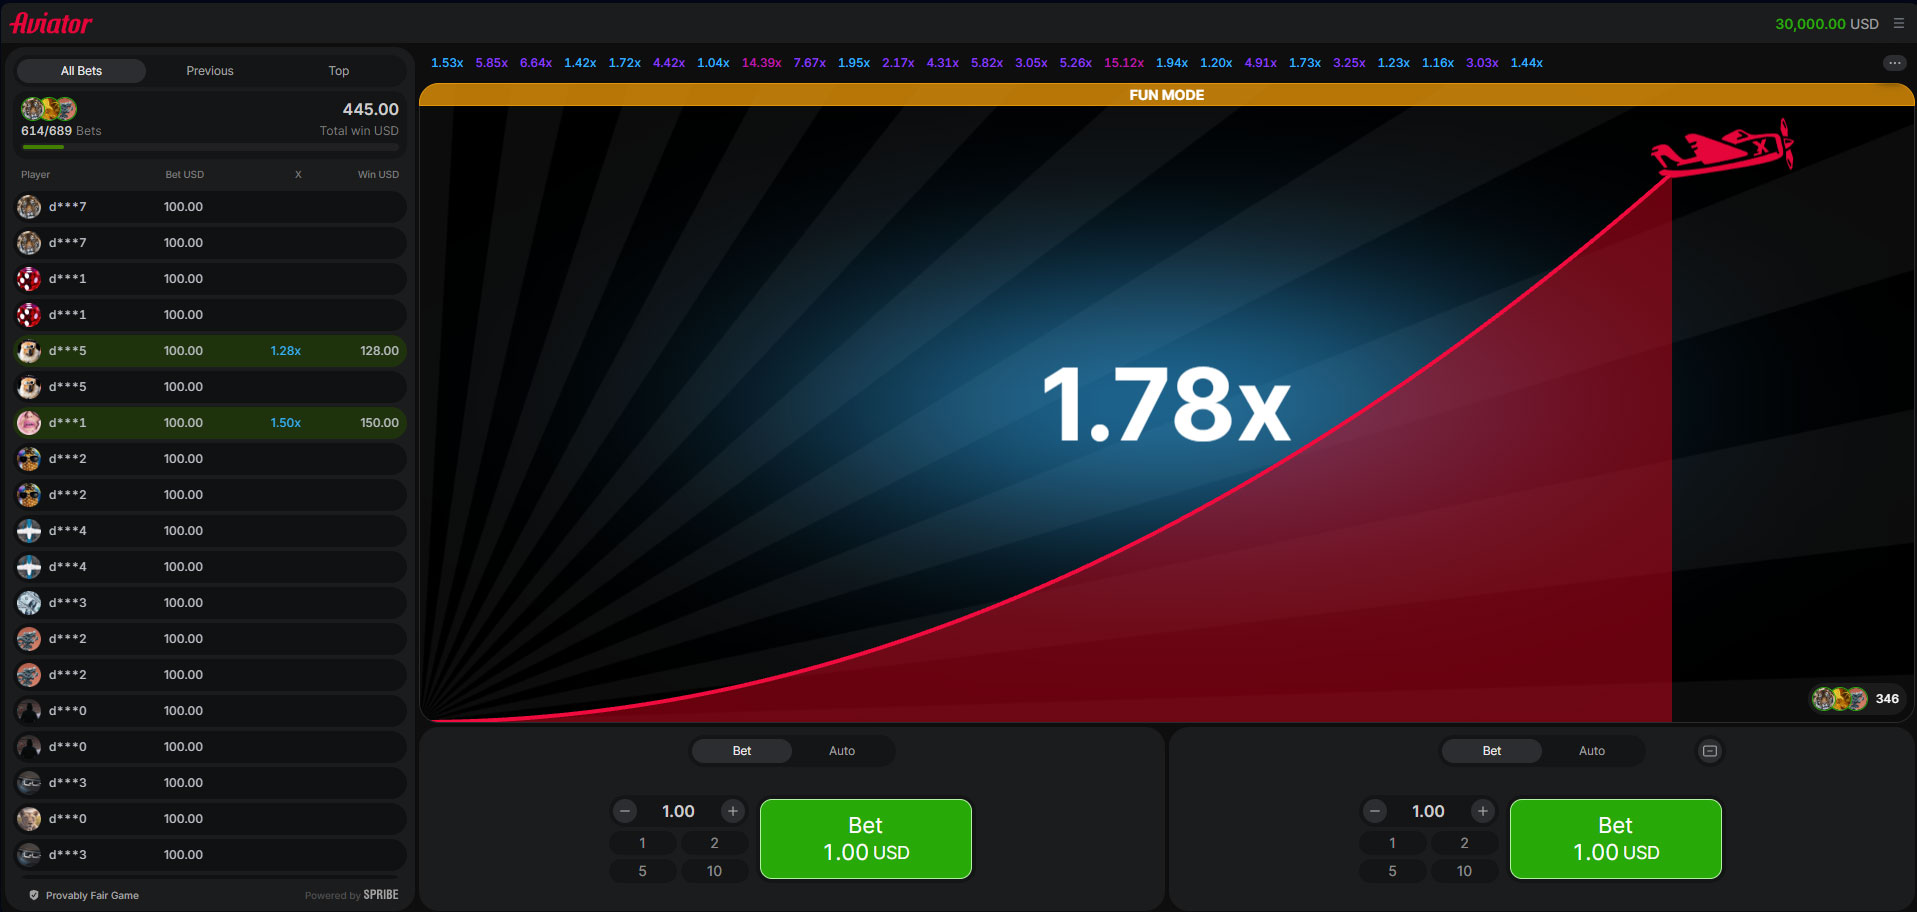Click the Provably Fair Game shield icon

tap(34, 895)
